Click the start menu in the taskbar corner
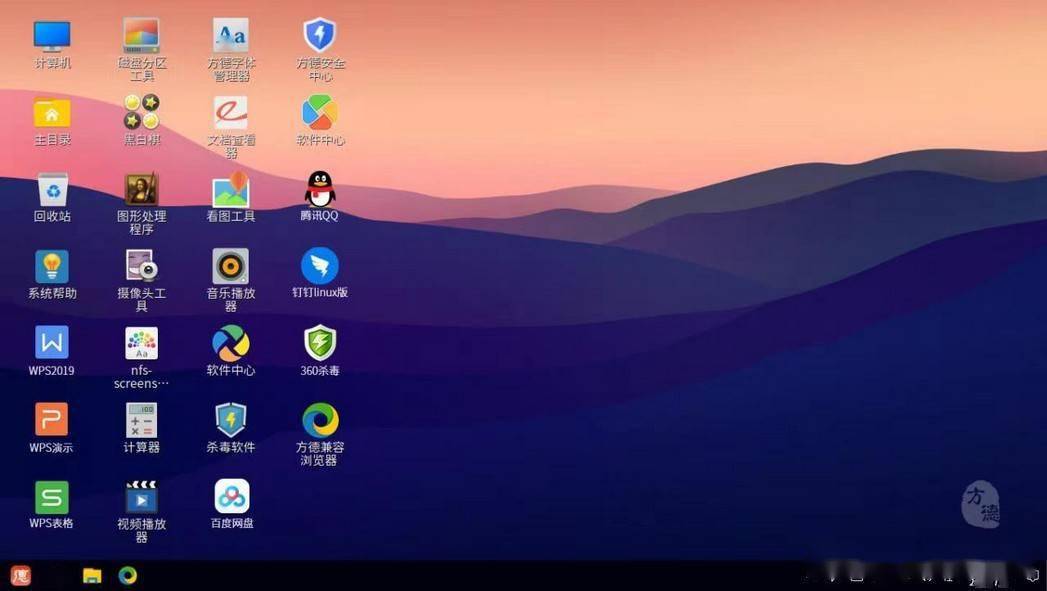Screen dimensions: 1047x591 (20, 576)
